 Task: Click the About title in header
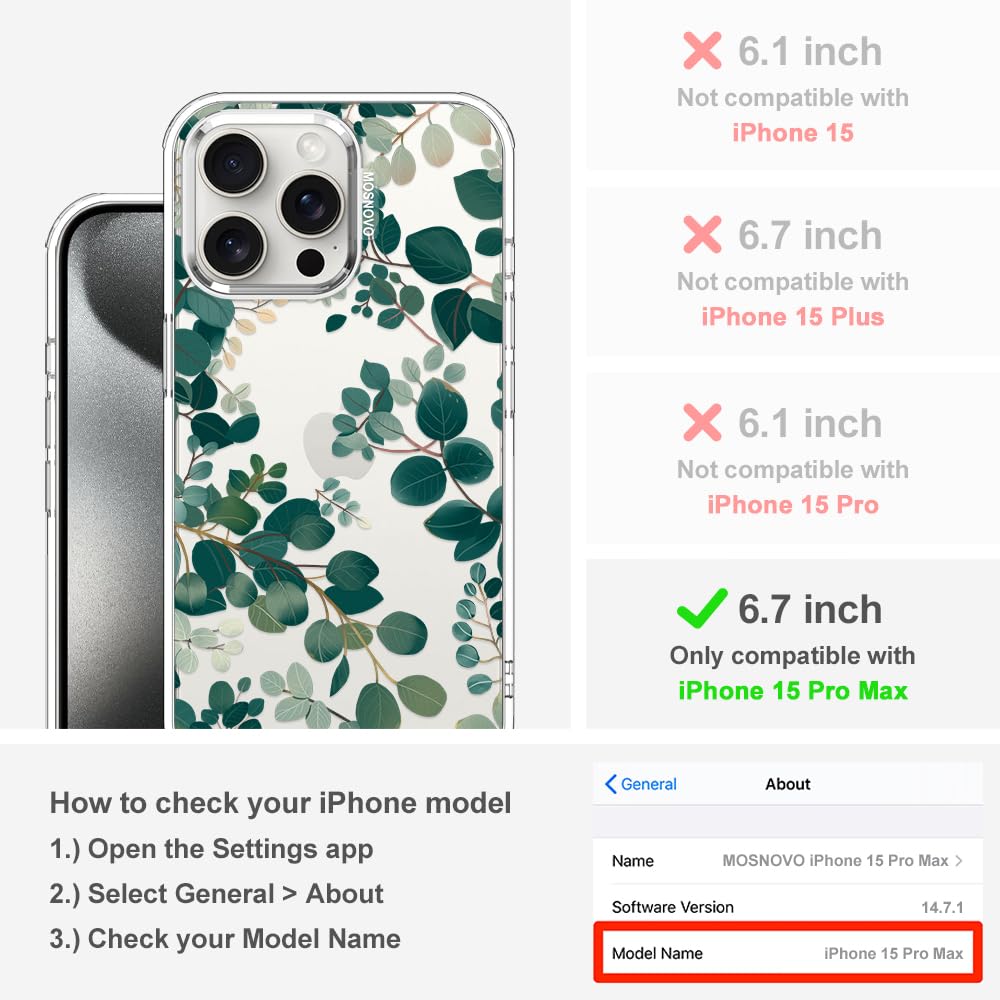tap(788, 784)
